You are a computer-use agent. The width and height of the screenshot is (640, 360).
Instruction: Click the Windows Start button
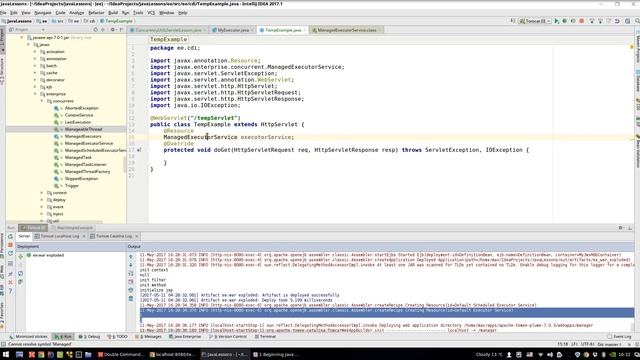tap(6, 355)
